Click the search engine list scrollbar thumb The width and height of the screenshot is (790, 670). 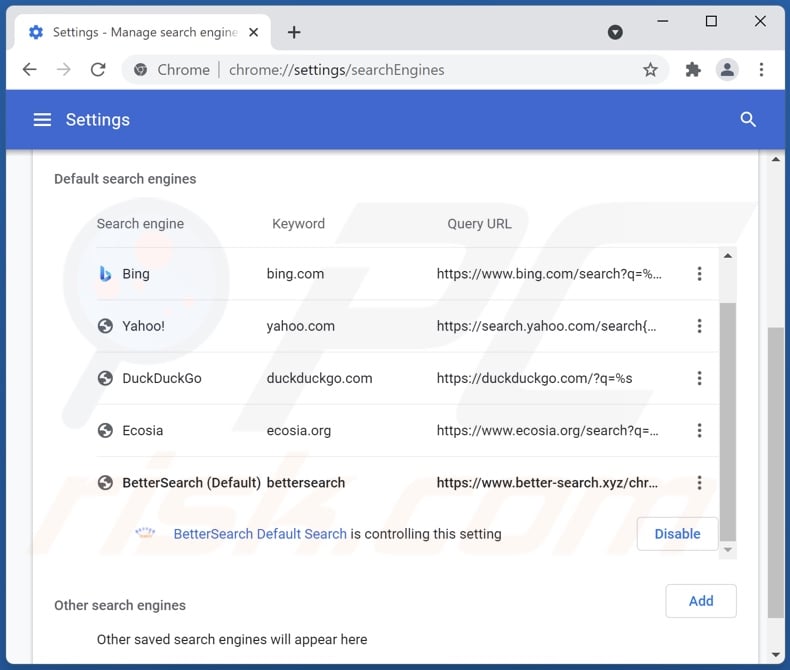pos(728,422)
